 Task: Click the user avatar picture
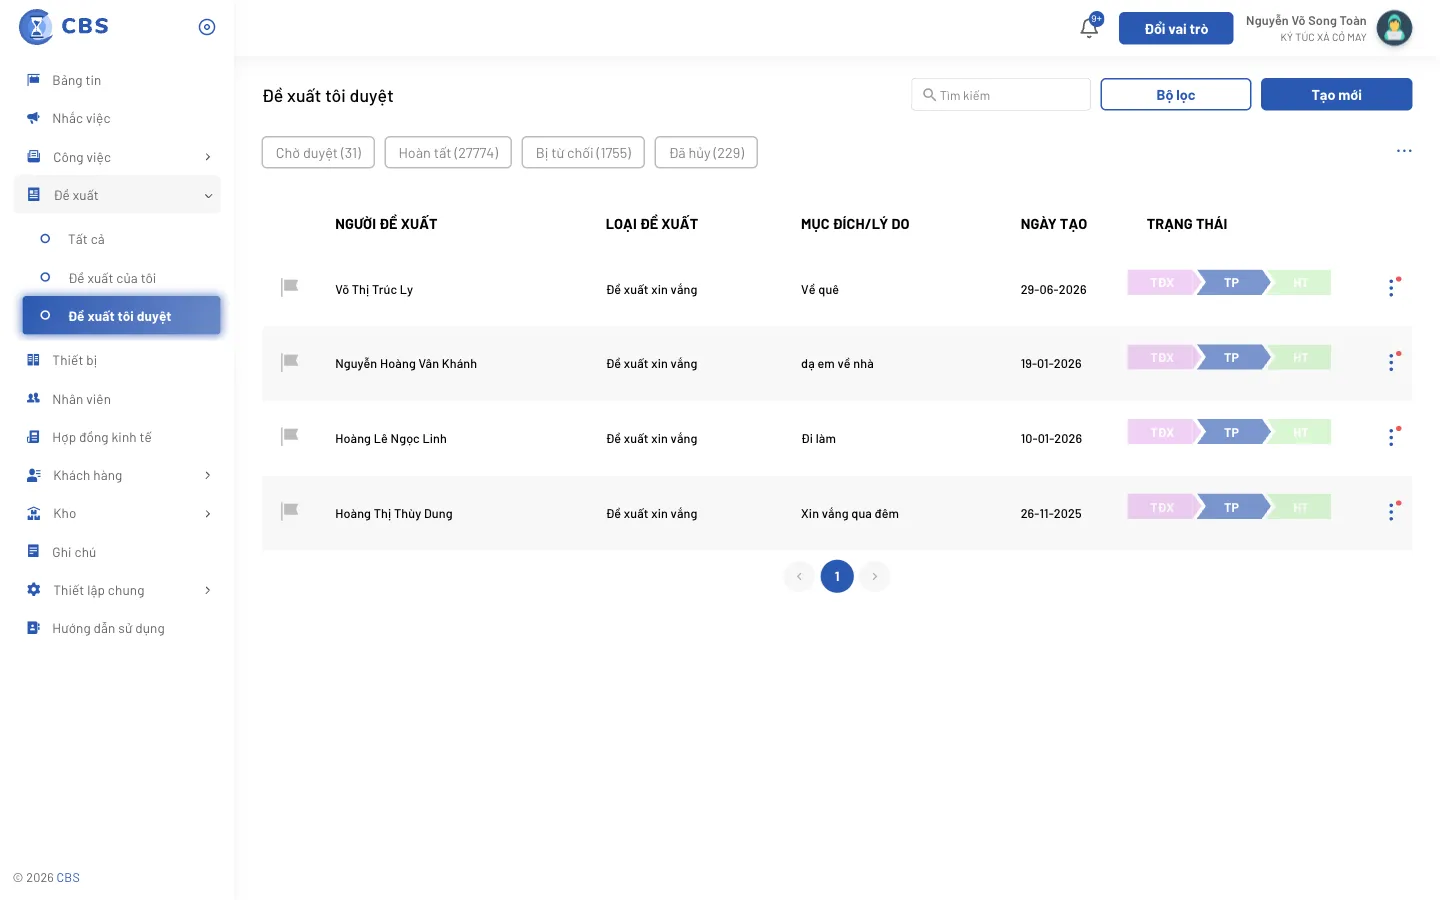pos(1394,28)
